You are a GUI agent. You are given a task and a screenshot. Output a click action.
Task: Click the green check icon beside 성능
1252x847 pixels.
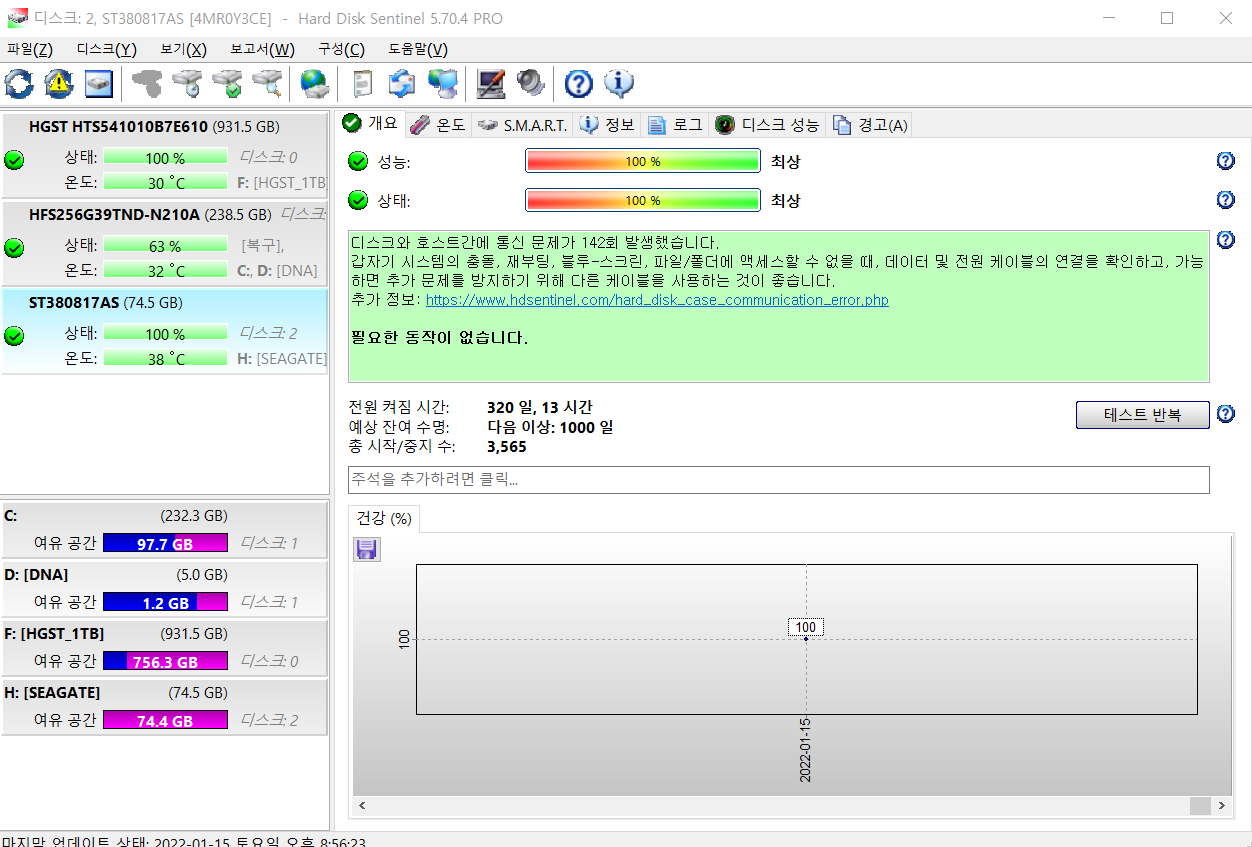(358, 162)
